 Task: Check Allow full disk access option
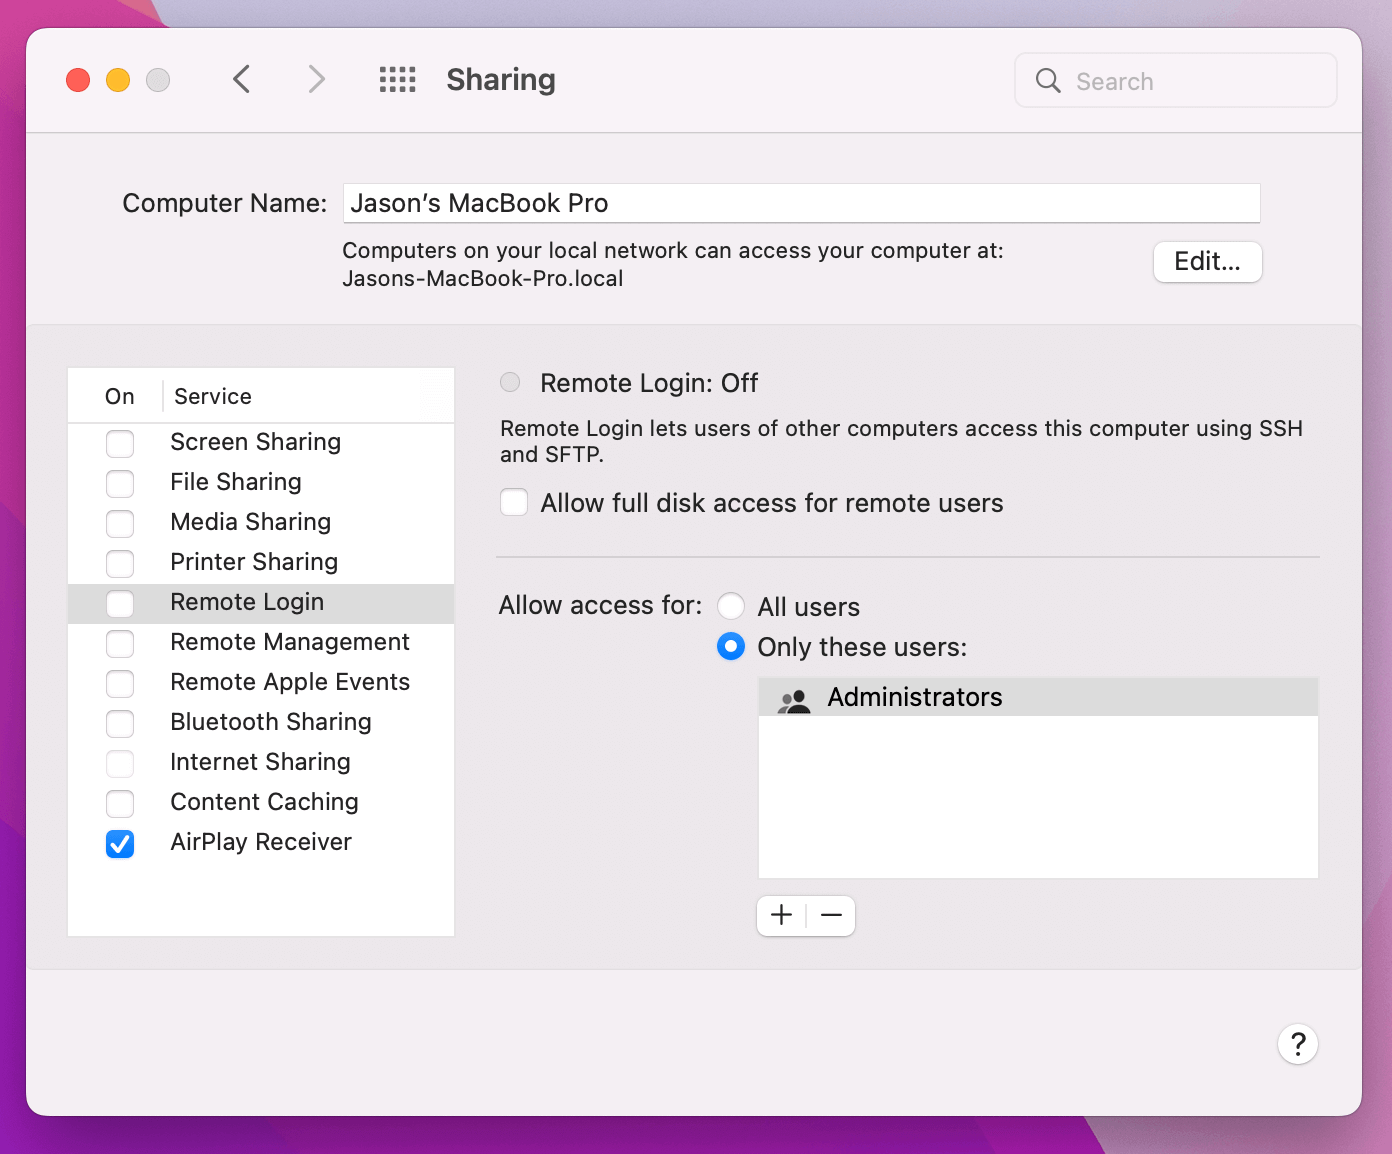pyautogui.click(x=514, y=502)
